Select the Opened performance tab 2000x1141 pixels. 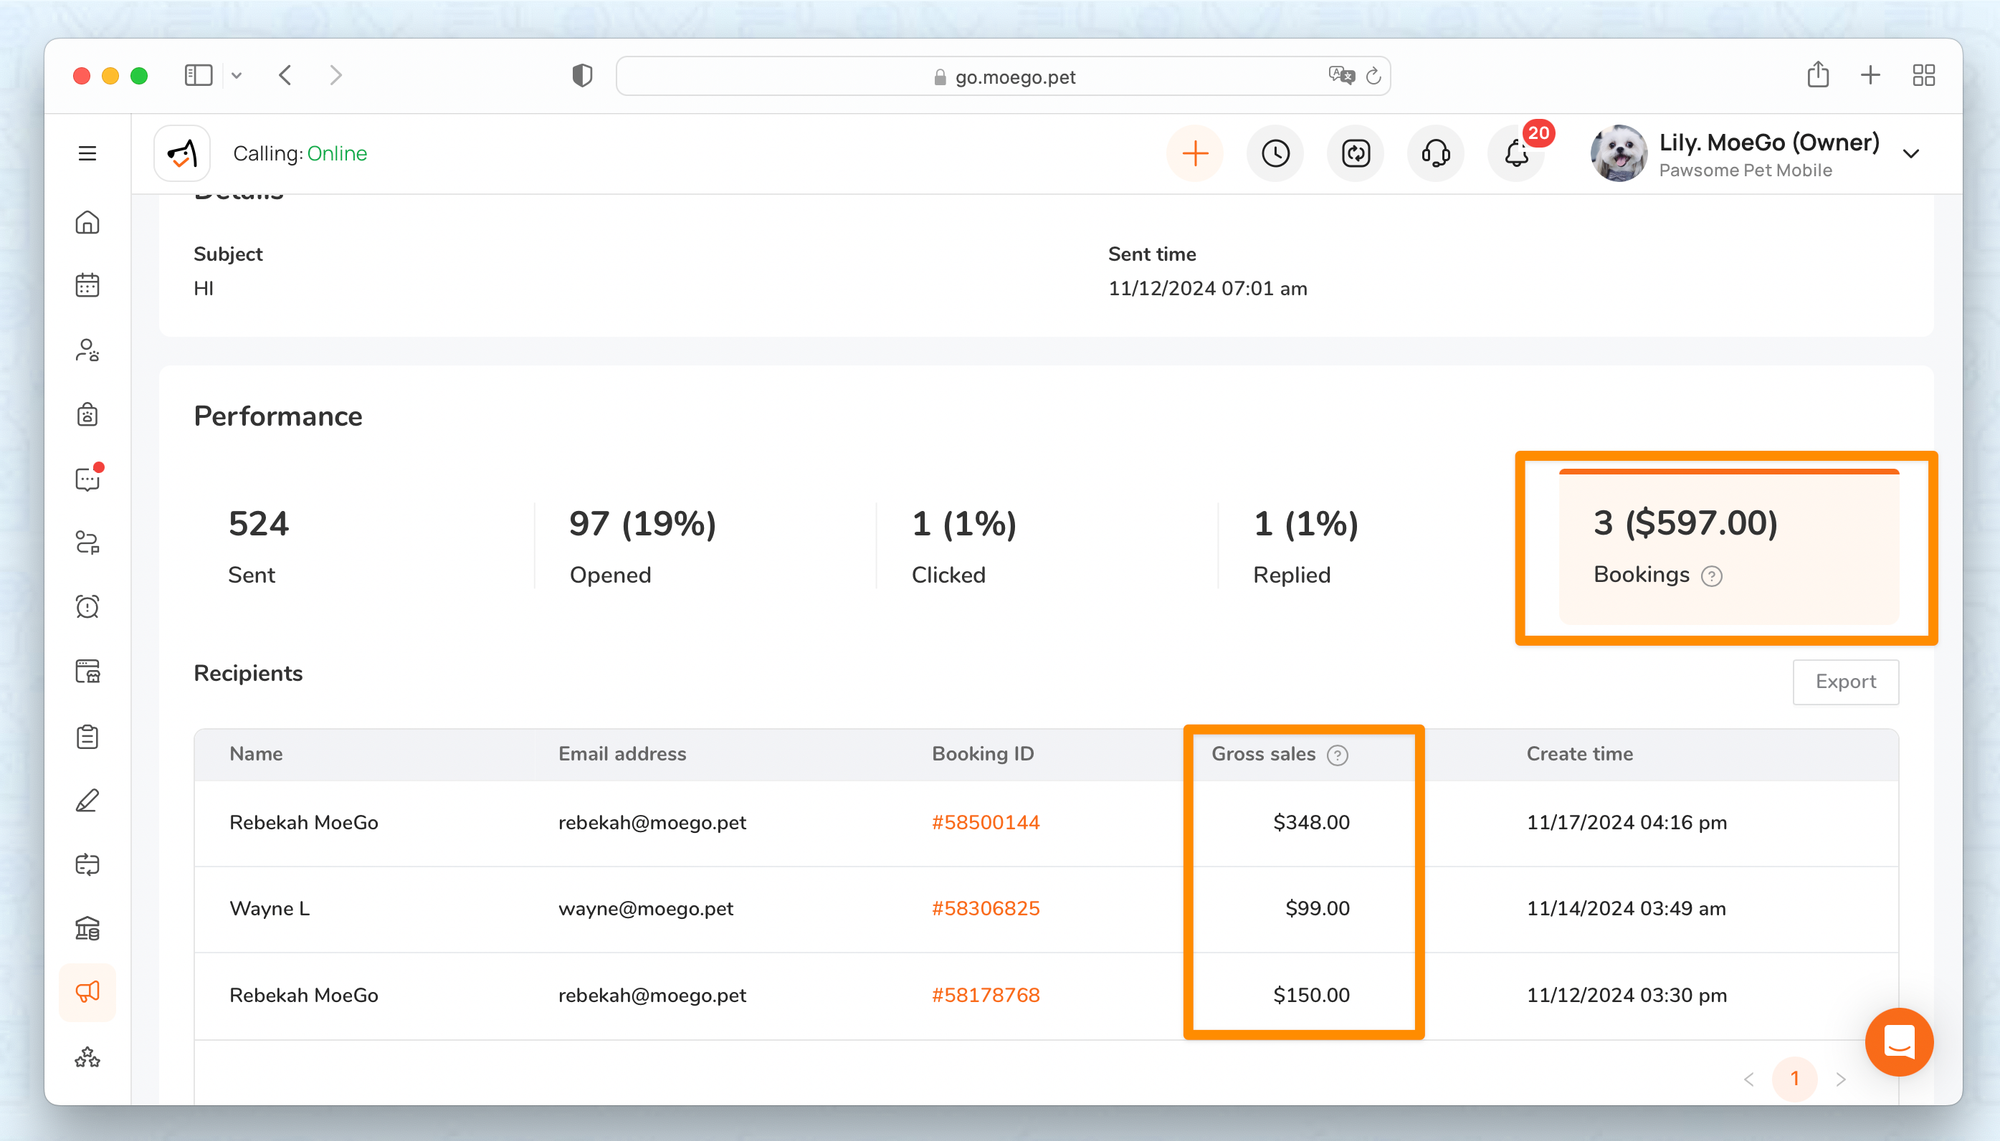tap(642, 547)
